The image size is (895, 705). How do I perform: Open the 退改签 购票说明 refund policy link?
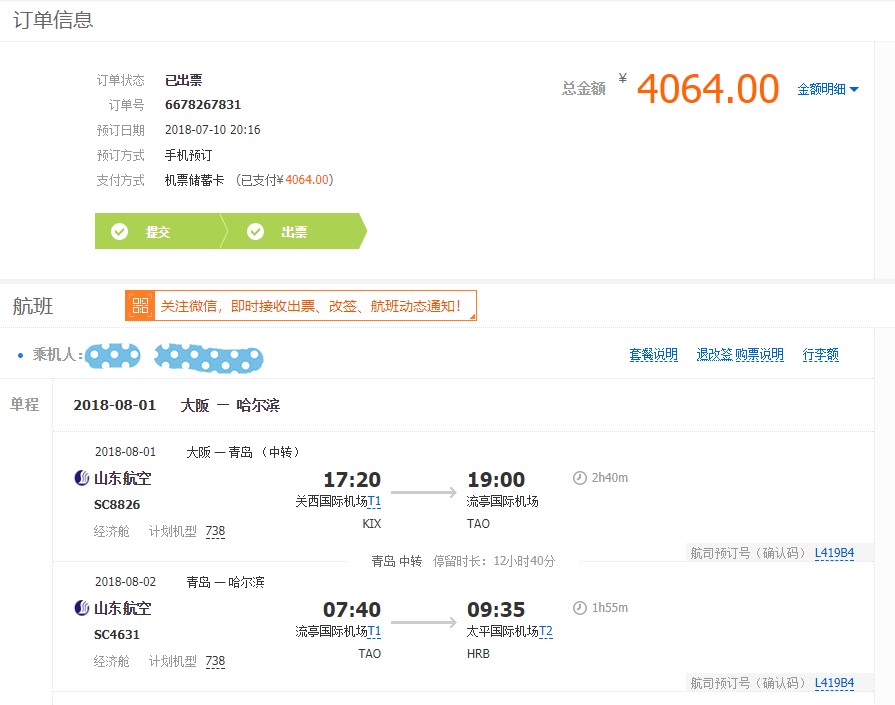[740, 355]
